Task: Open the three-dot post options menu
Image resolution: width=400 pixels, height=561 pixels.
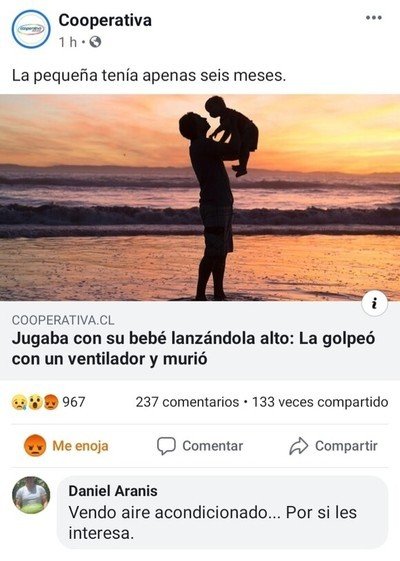Action: [x=374, y=18]
